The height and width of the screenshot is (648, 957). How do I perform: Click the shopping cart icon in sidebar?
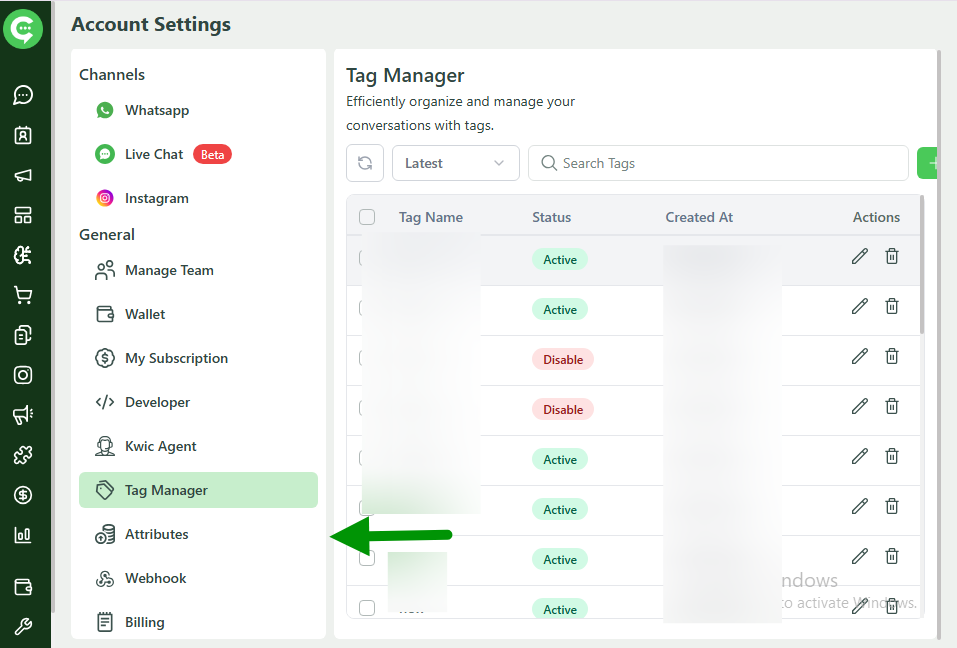tap(23, 294)
